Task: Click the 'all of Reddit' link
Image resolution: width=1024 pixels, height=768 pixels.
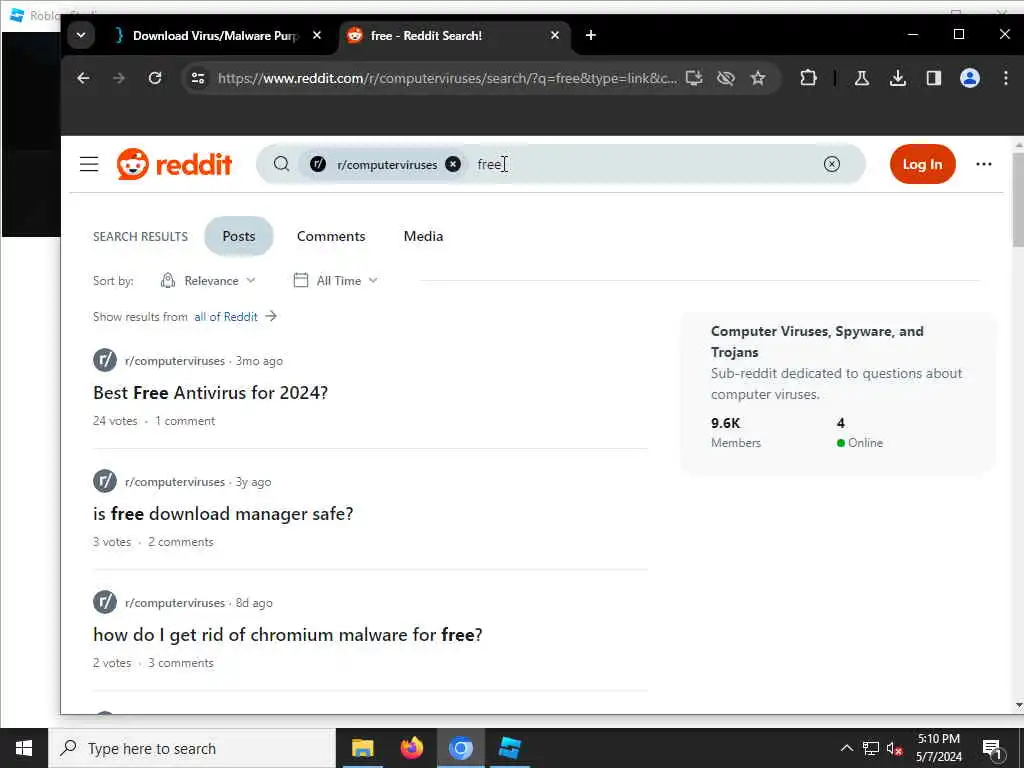Action: (x=226, y=317)
